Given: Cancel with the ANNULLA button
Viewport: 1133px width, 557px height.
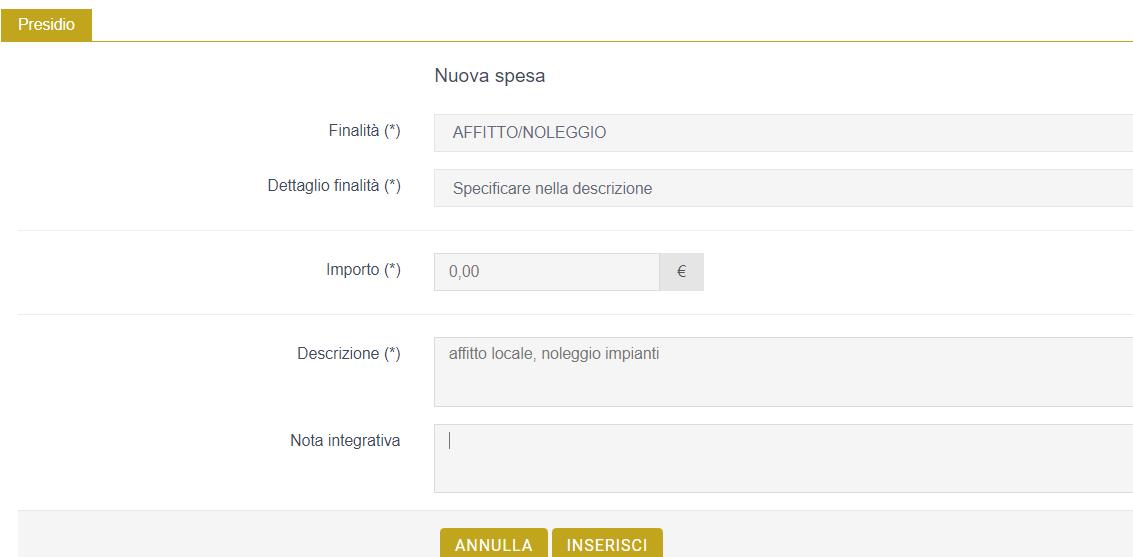Looking at the screenshot, I should pos(494,543).
